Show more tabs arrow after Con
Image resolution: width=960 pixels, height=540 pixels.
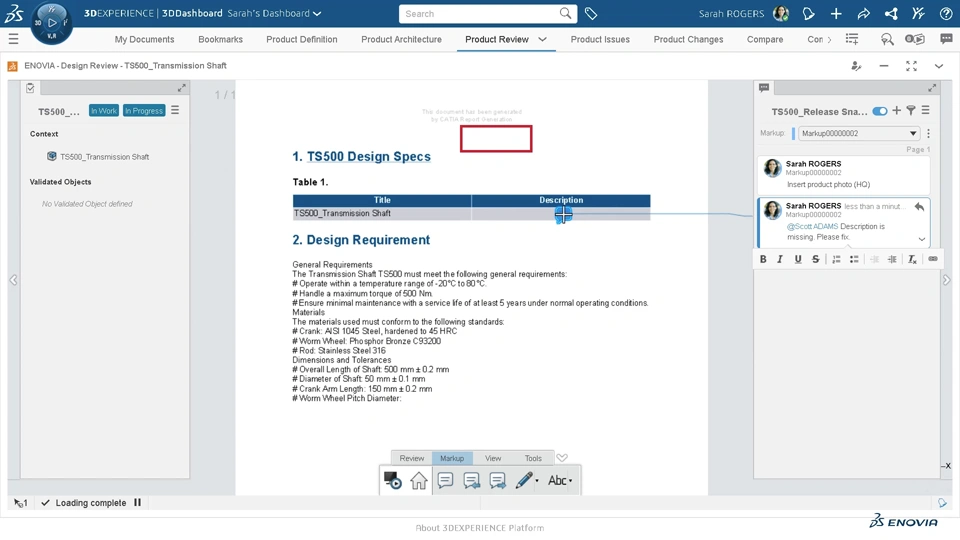pos(830,39)
